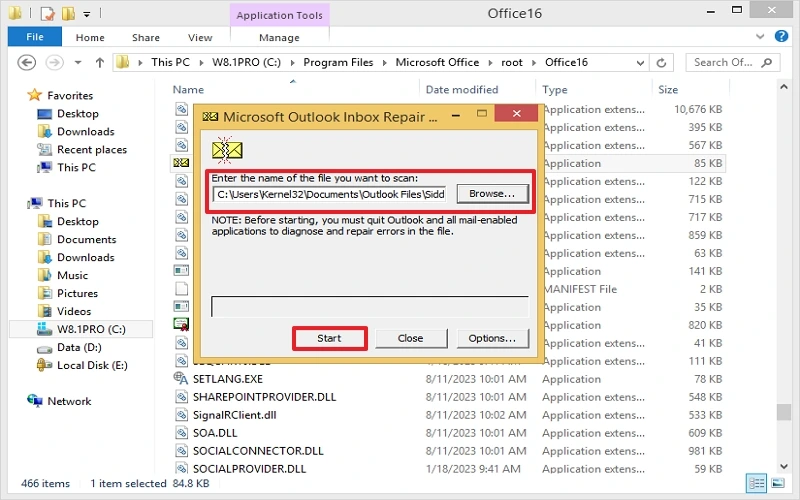Select SignalRClient.dll file
Screen dimensions: 800x500
[235, 415]
